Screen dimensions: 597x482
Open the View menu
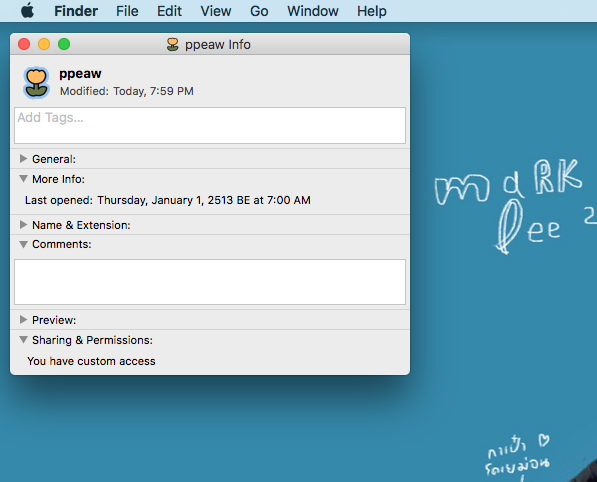(215, 11)
